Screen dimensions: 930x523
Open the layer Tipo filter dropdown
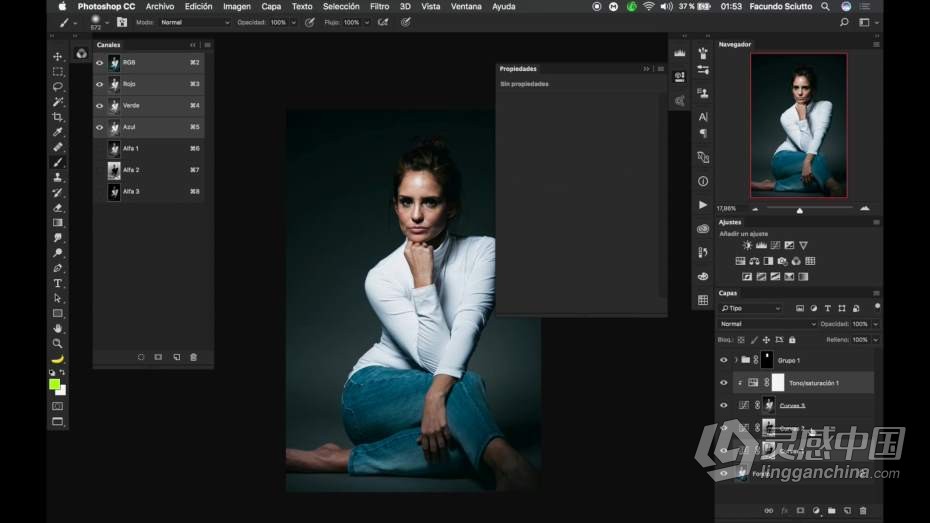point(751,308)
